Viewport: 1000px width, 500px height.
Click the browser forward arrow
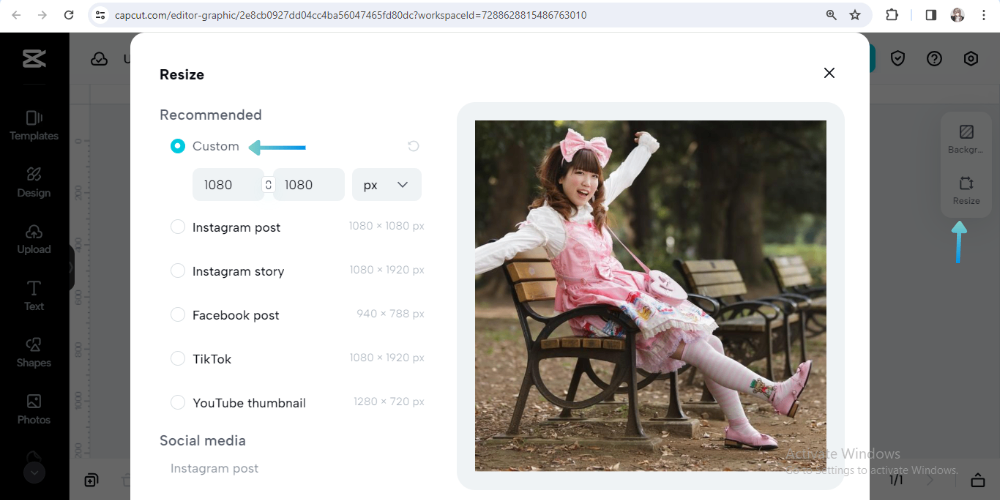[42, 15]
